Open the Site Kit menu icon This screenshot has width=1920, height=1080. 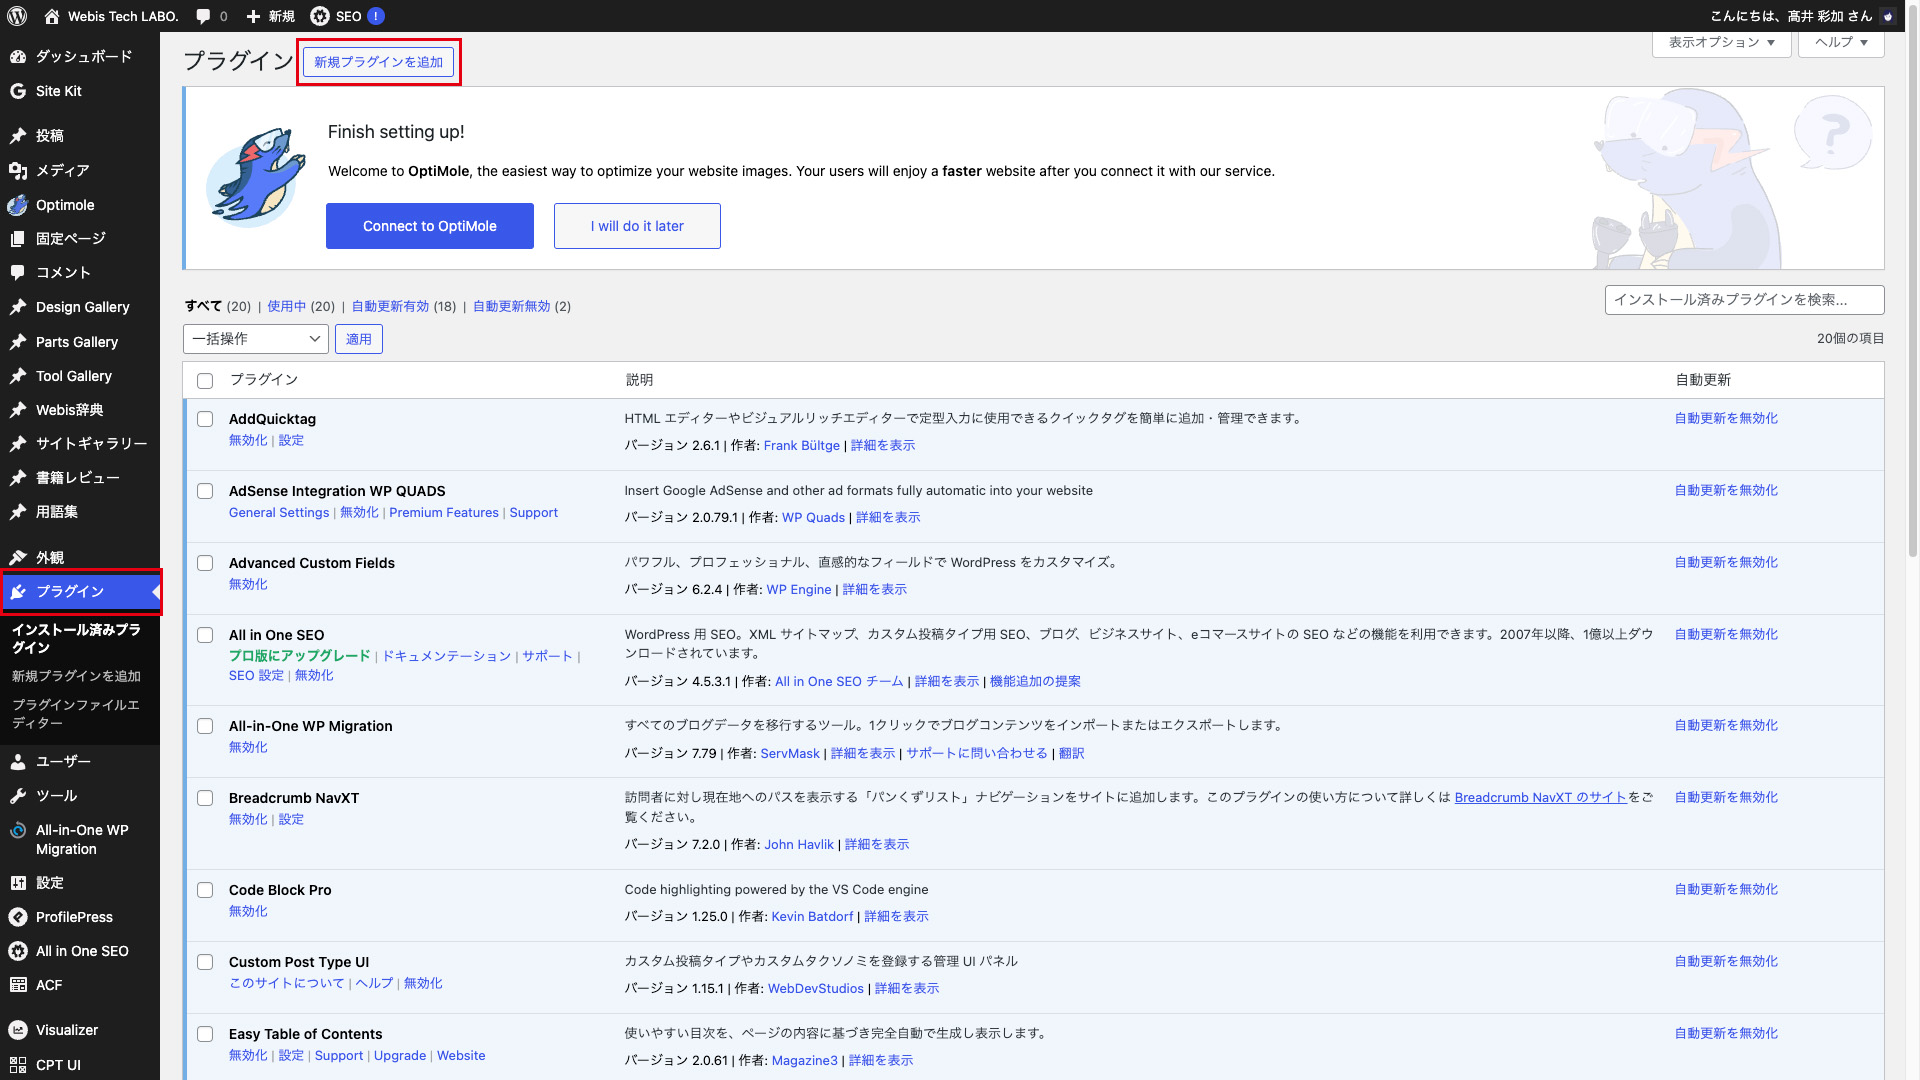click(18, 91)
